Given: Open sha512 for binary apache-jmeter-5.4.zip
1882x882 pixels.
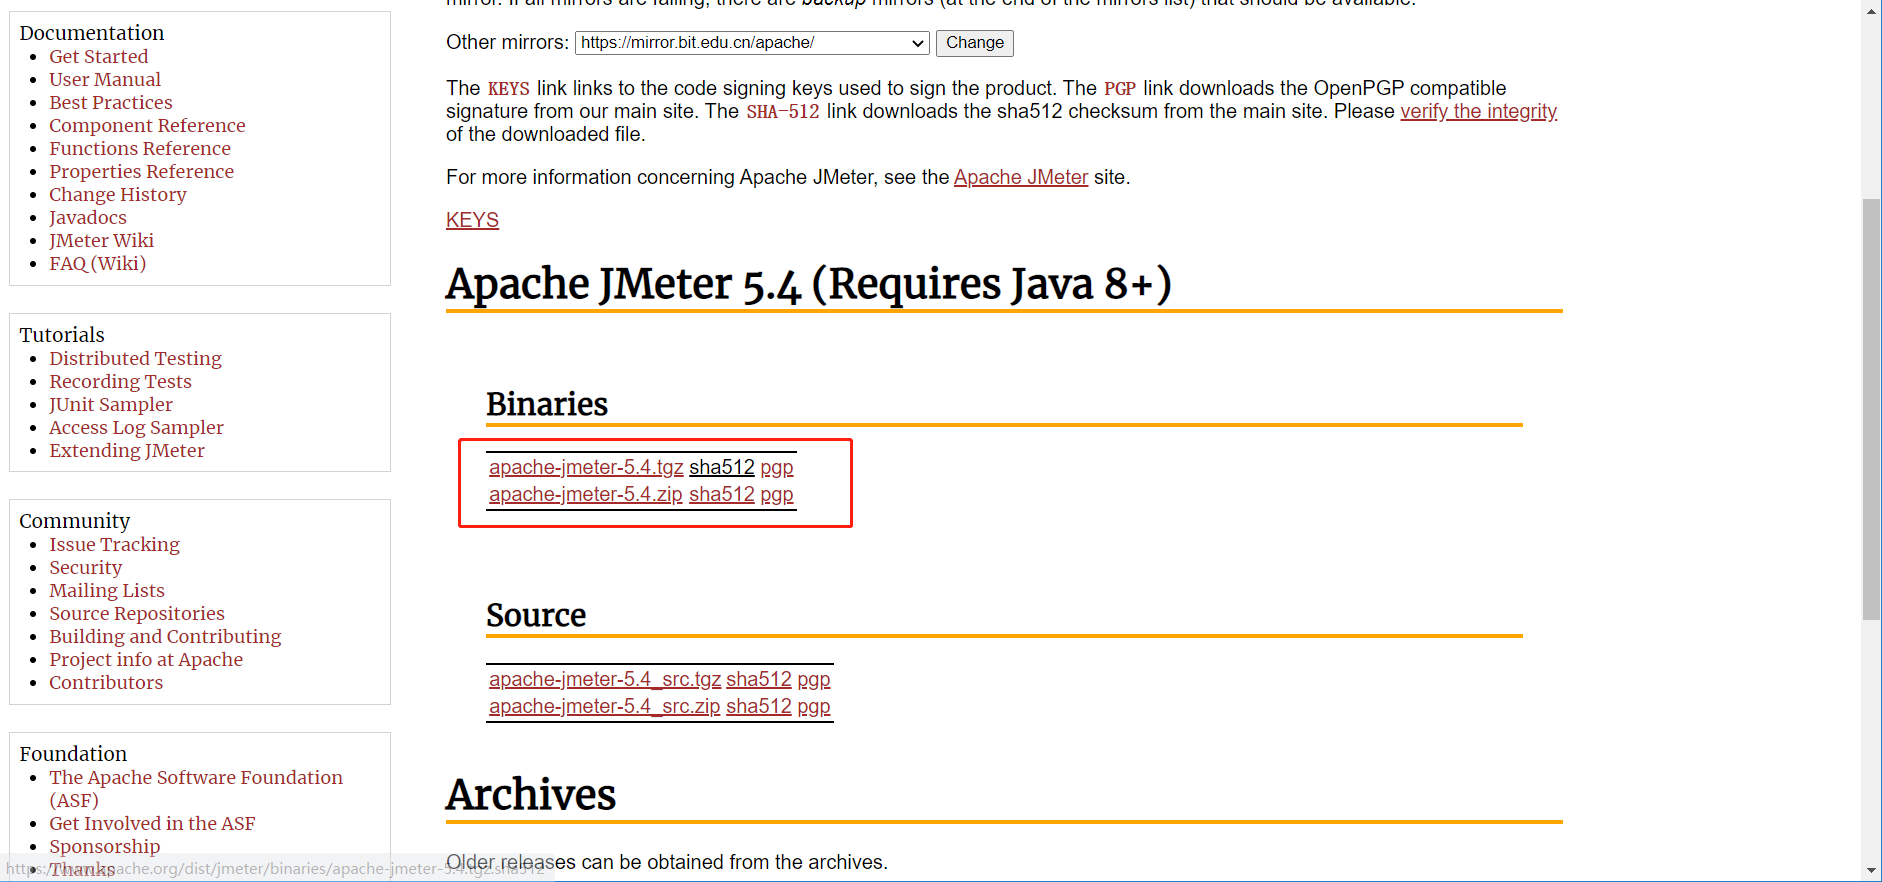Looking at the screenshot, I should click(722, 494).
